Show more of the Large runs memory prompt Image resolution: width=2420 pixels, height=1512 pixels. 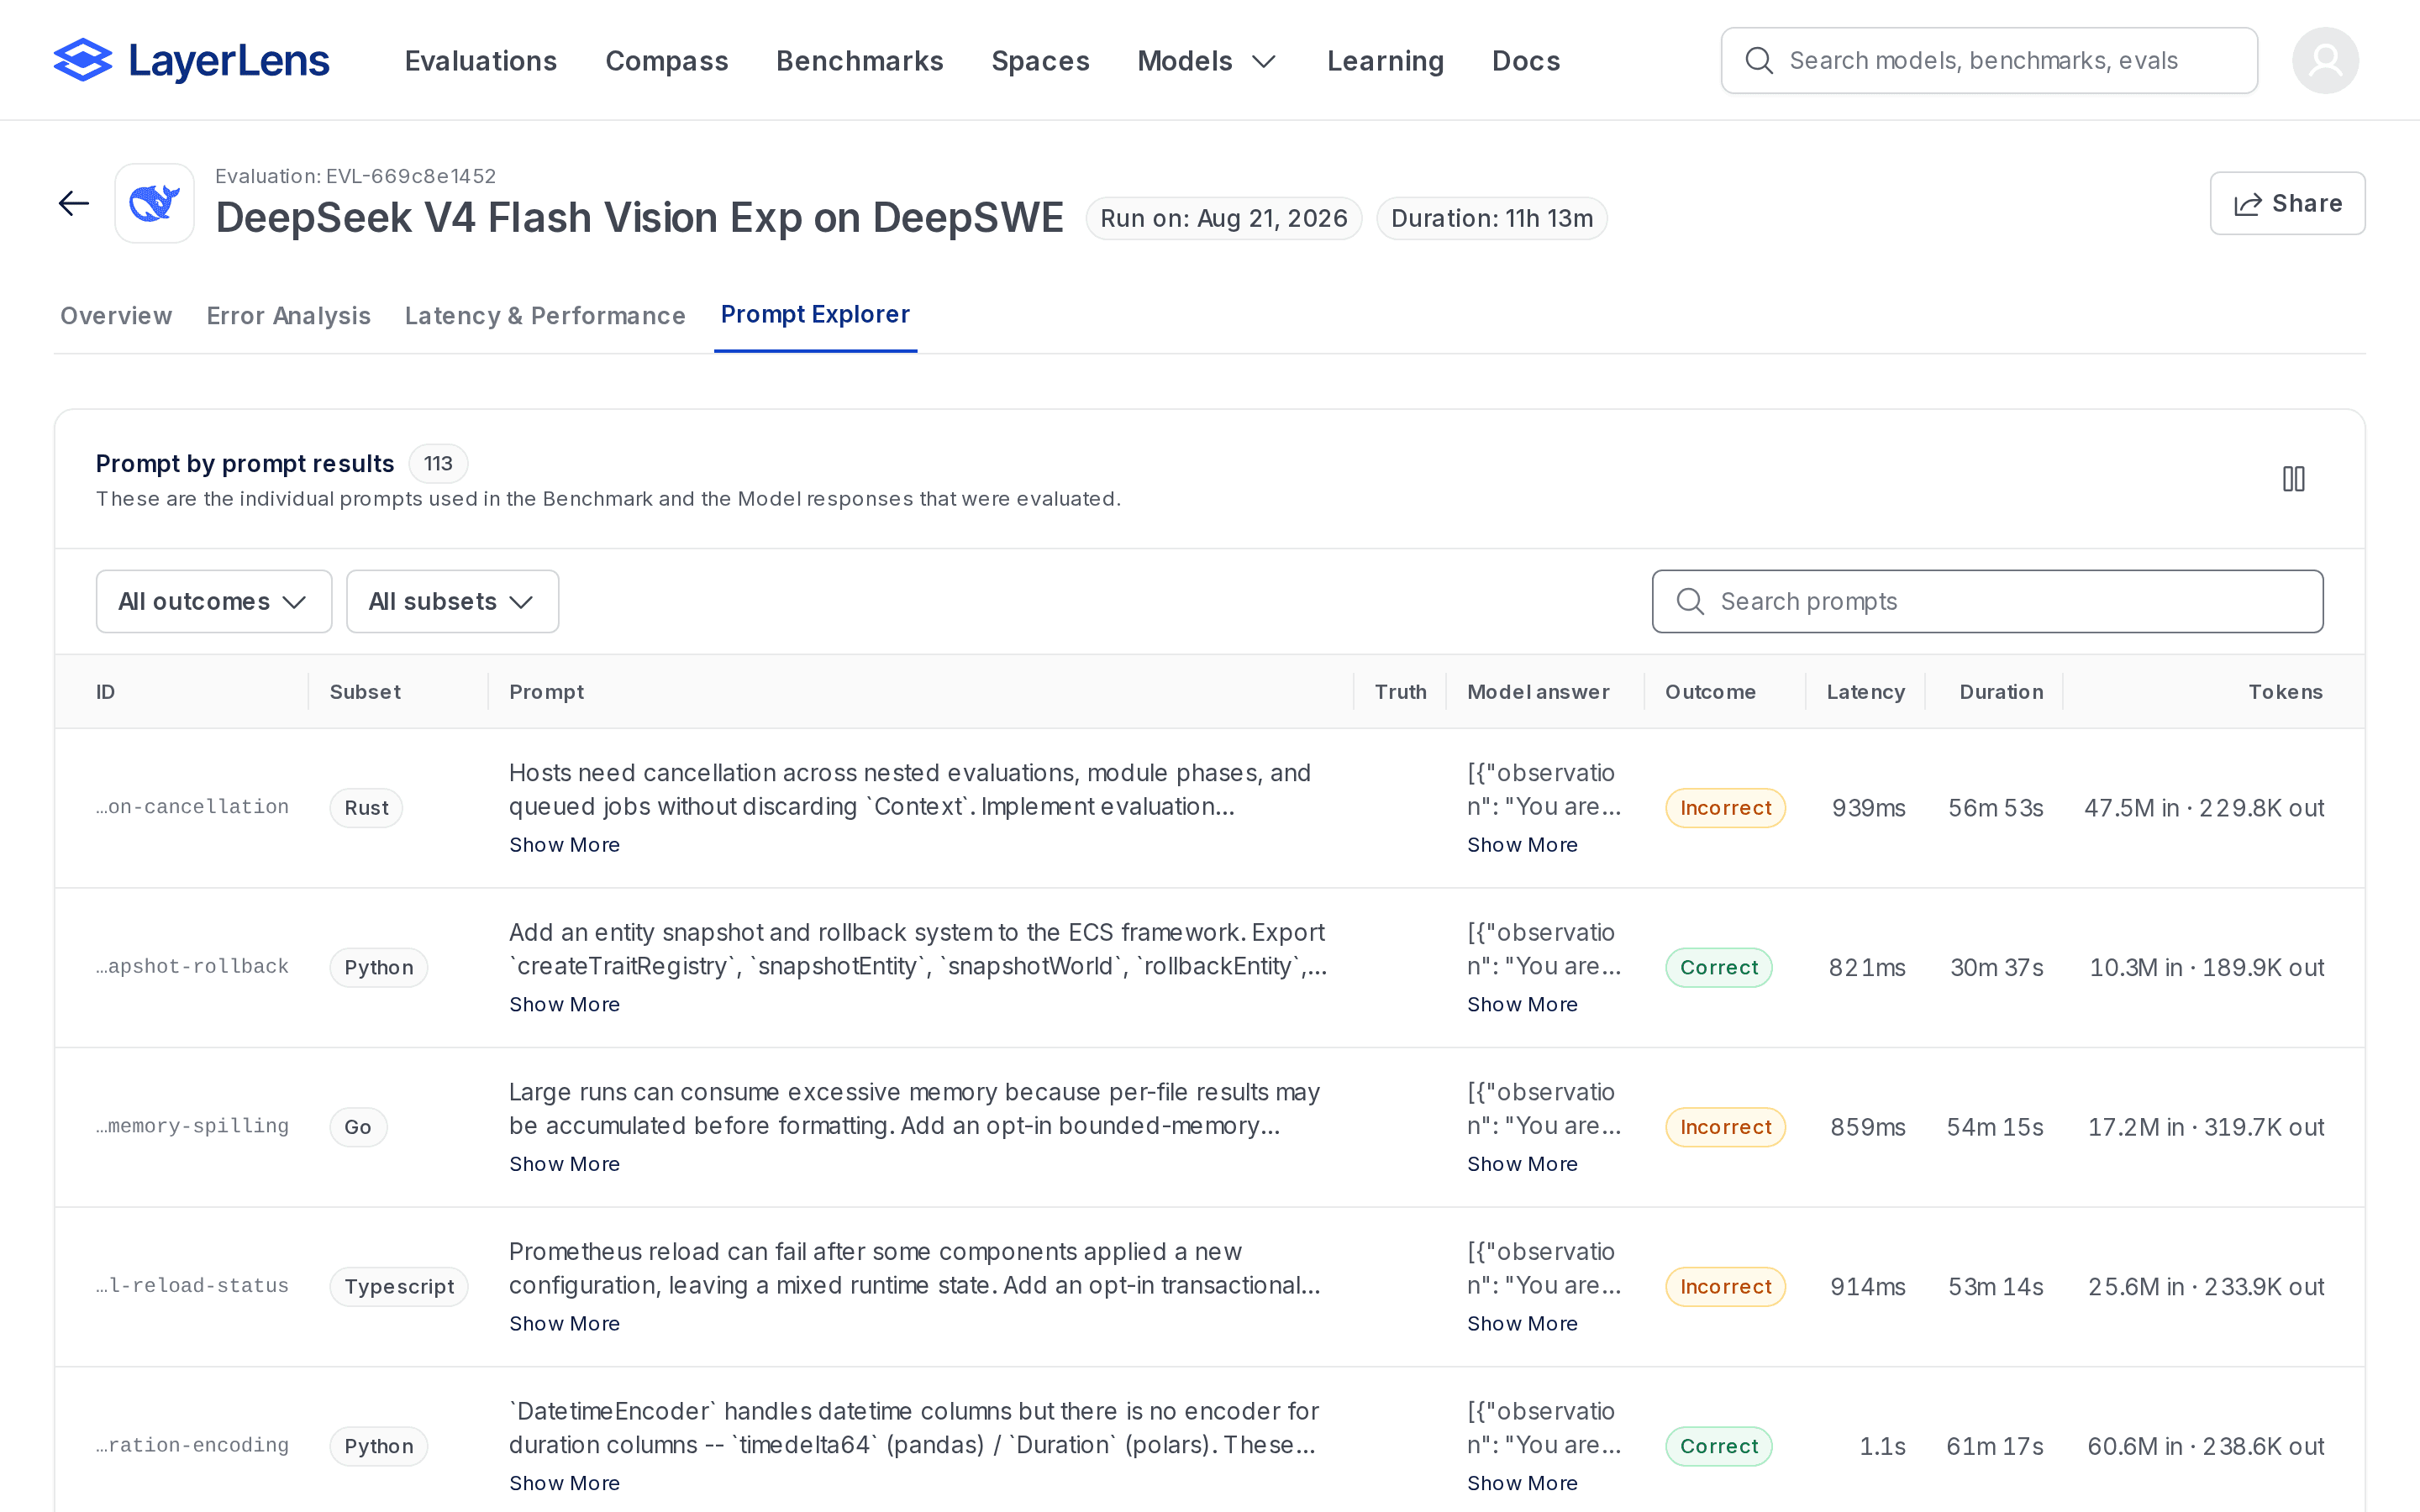[564, 1164]
